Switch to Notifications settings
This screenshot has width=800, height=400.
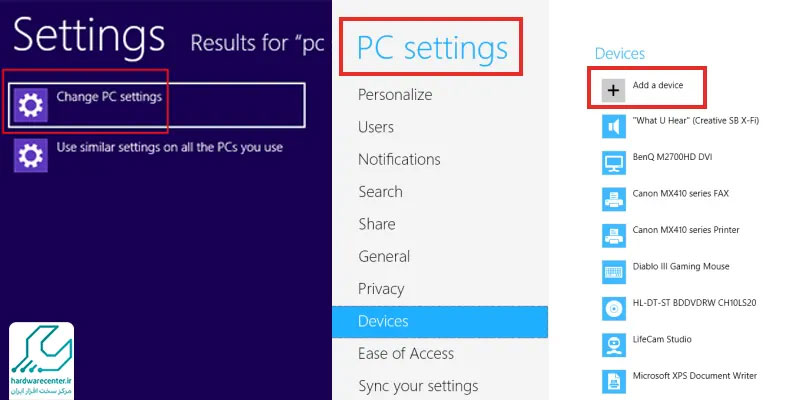click(x=399, y=159)
